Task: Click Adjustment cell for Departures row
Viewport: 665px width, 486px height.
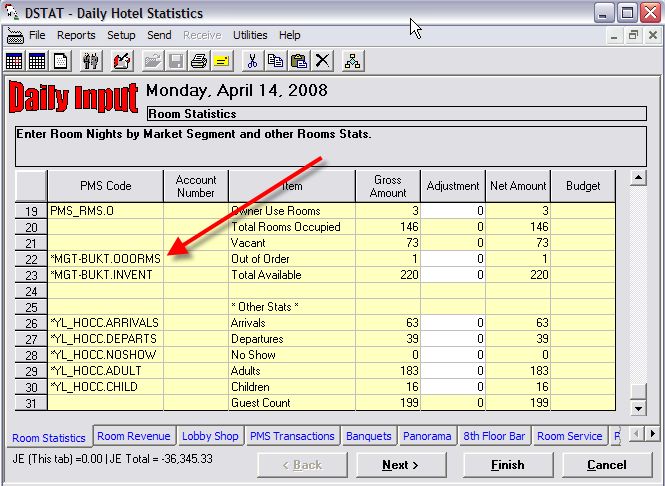Action: pyautogui.click(x=453, y=339)
